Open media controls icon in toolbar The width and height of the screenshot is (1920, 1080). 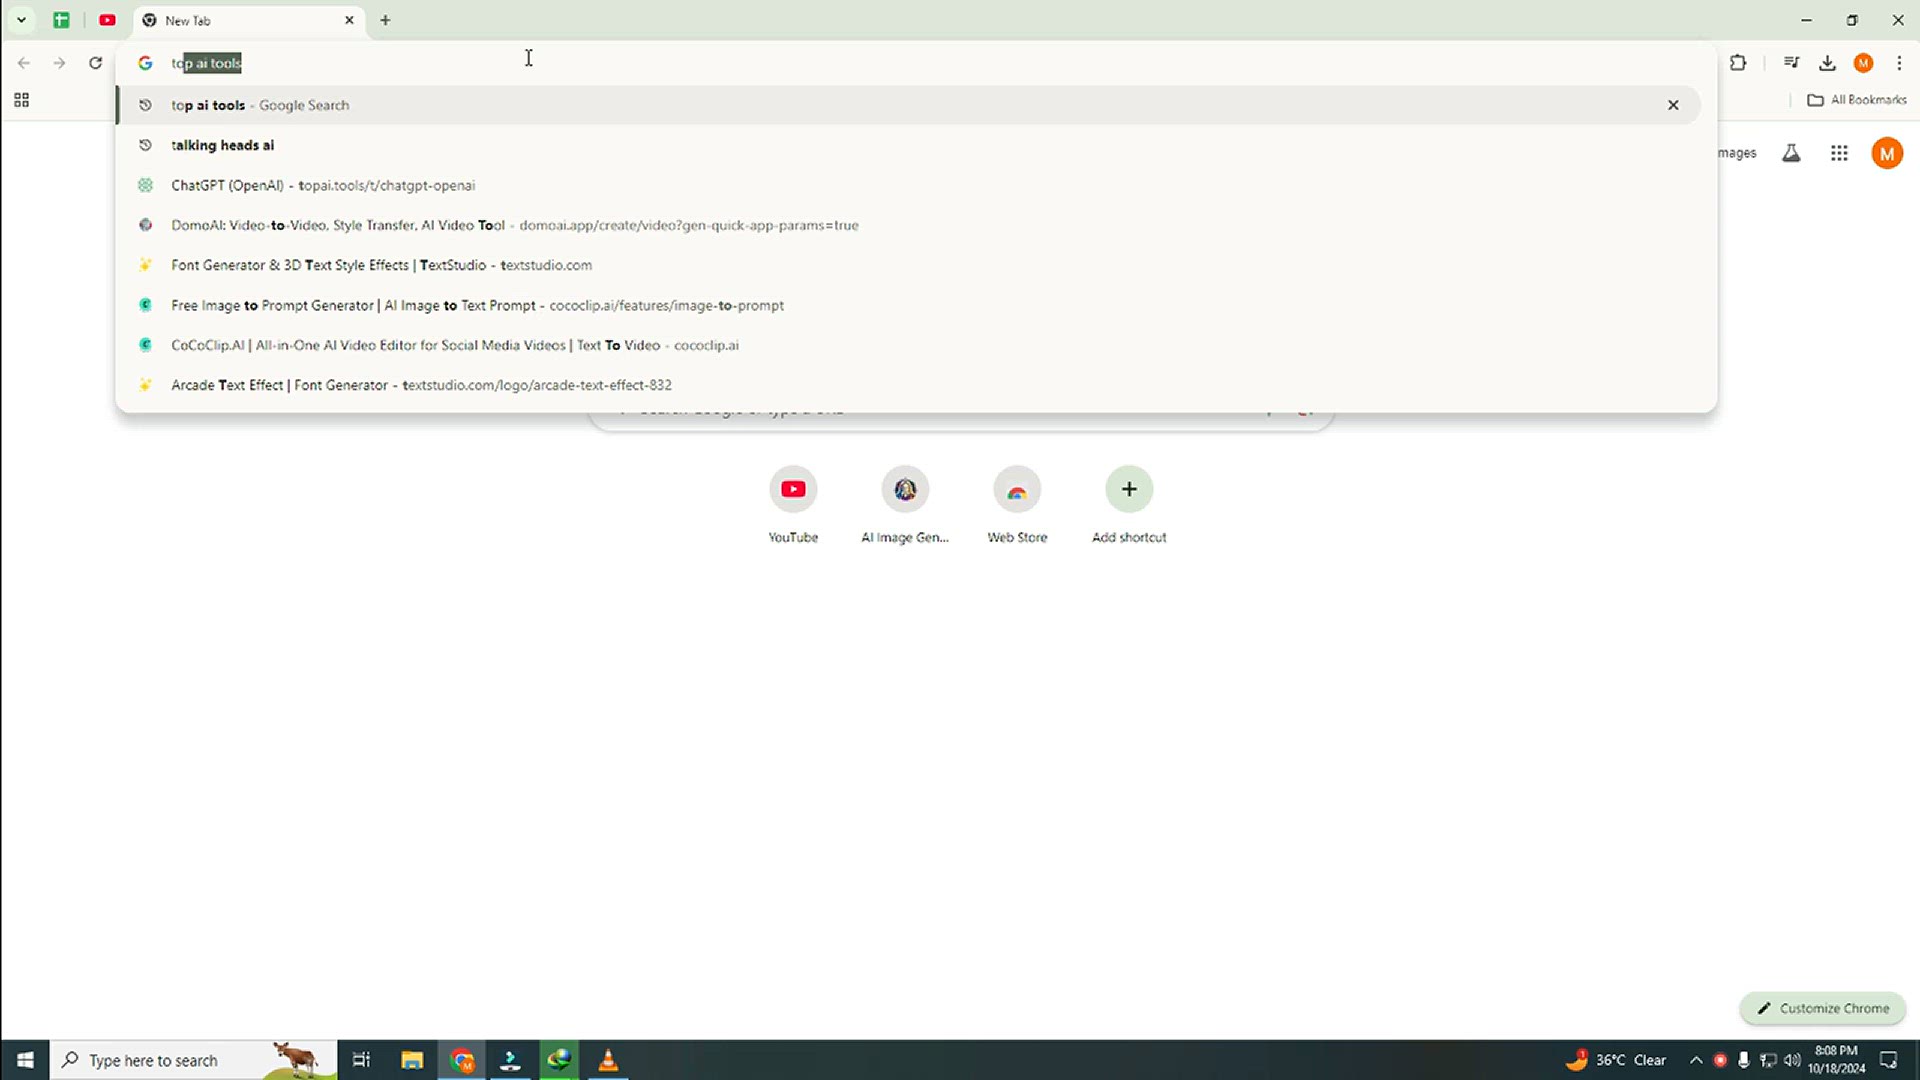(x=1791, y=63)
